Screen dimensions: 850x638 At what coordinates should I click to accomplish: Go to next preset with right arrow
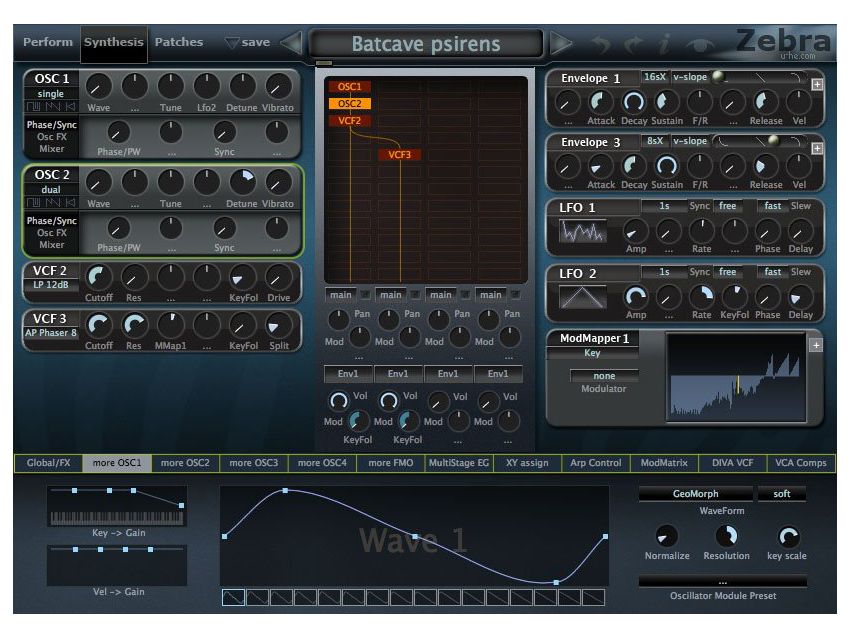point(561,43)
